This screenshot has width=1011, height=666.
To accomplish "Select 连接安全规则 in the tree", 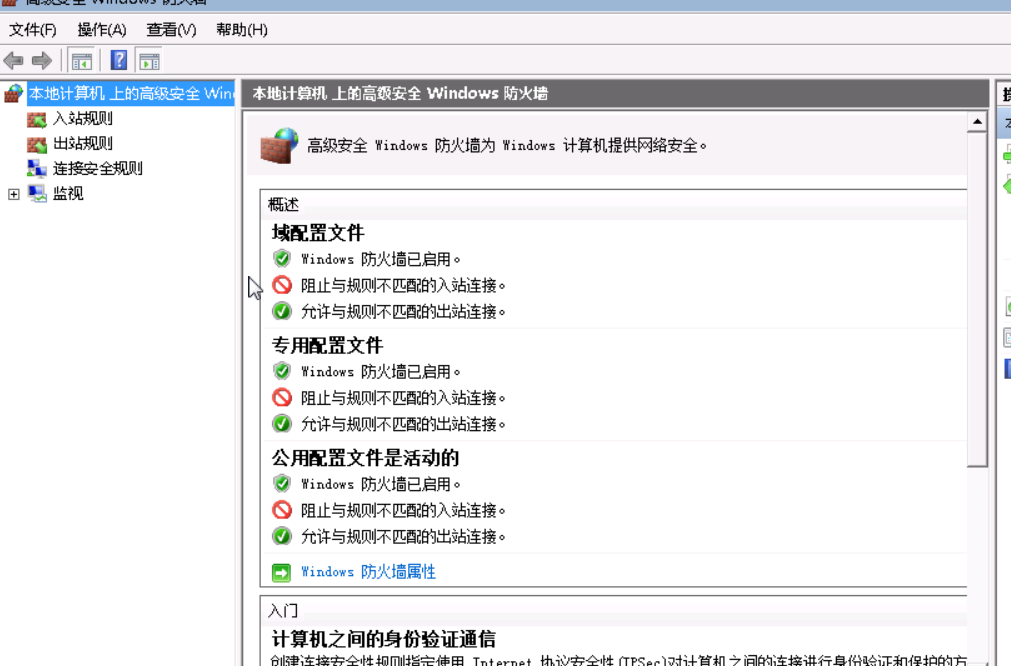I will (x=97, y=168).
